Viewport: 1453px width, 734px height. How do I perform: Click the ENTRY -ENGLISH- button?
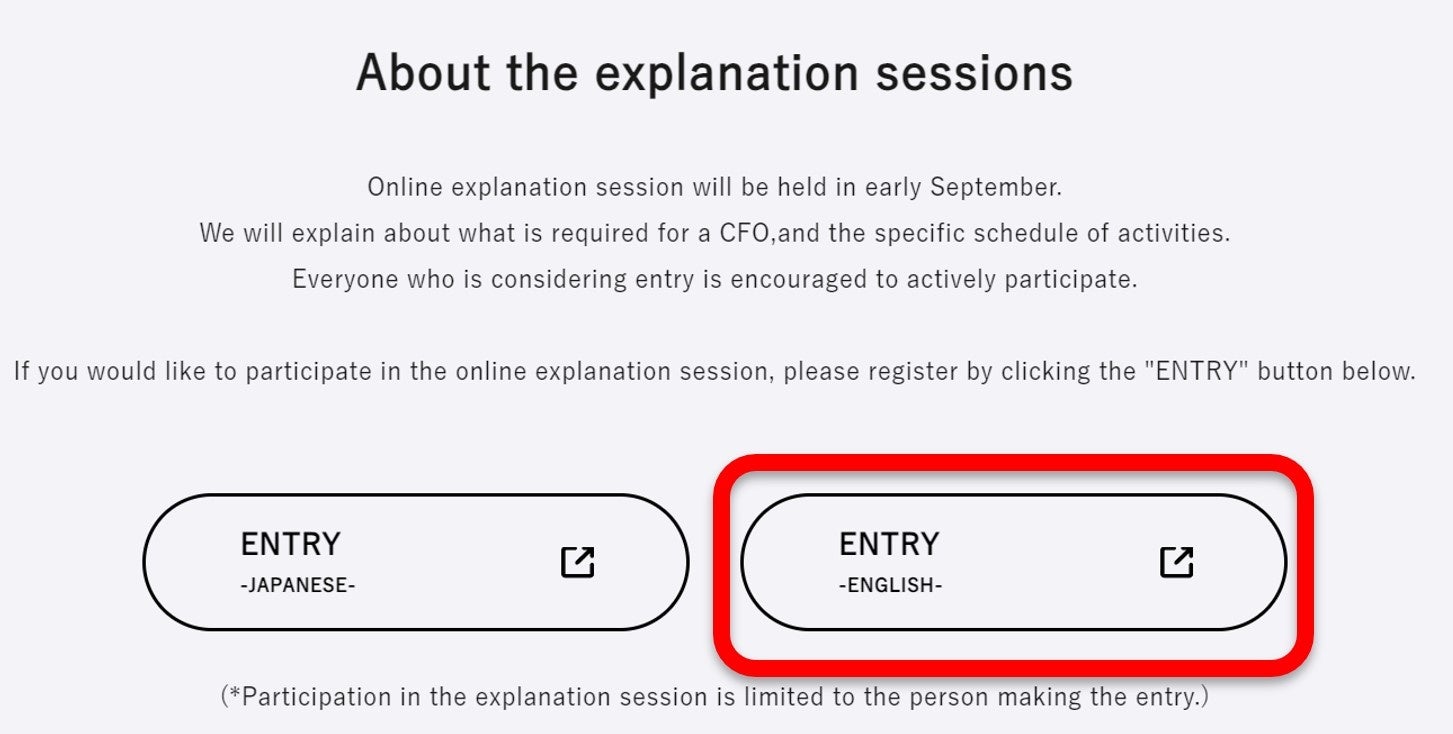click(1013, 562)
